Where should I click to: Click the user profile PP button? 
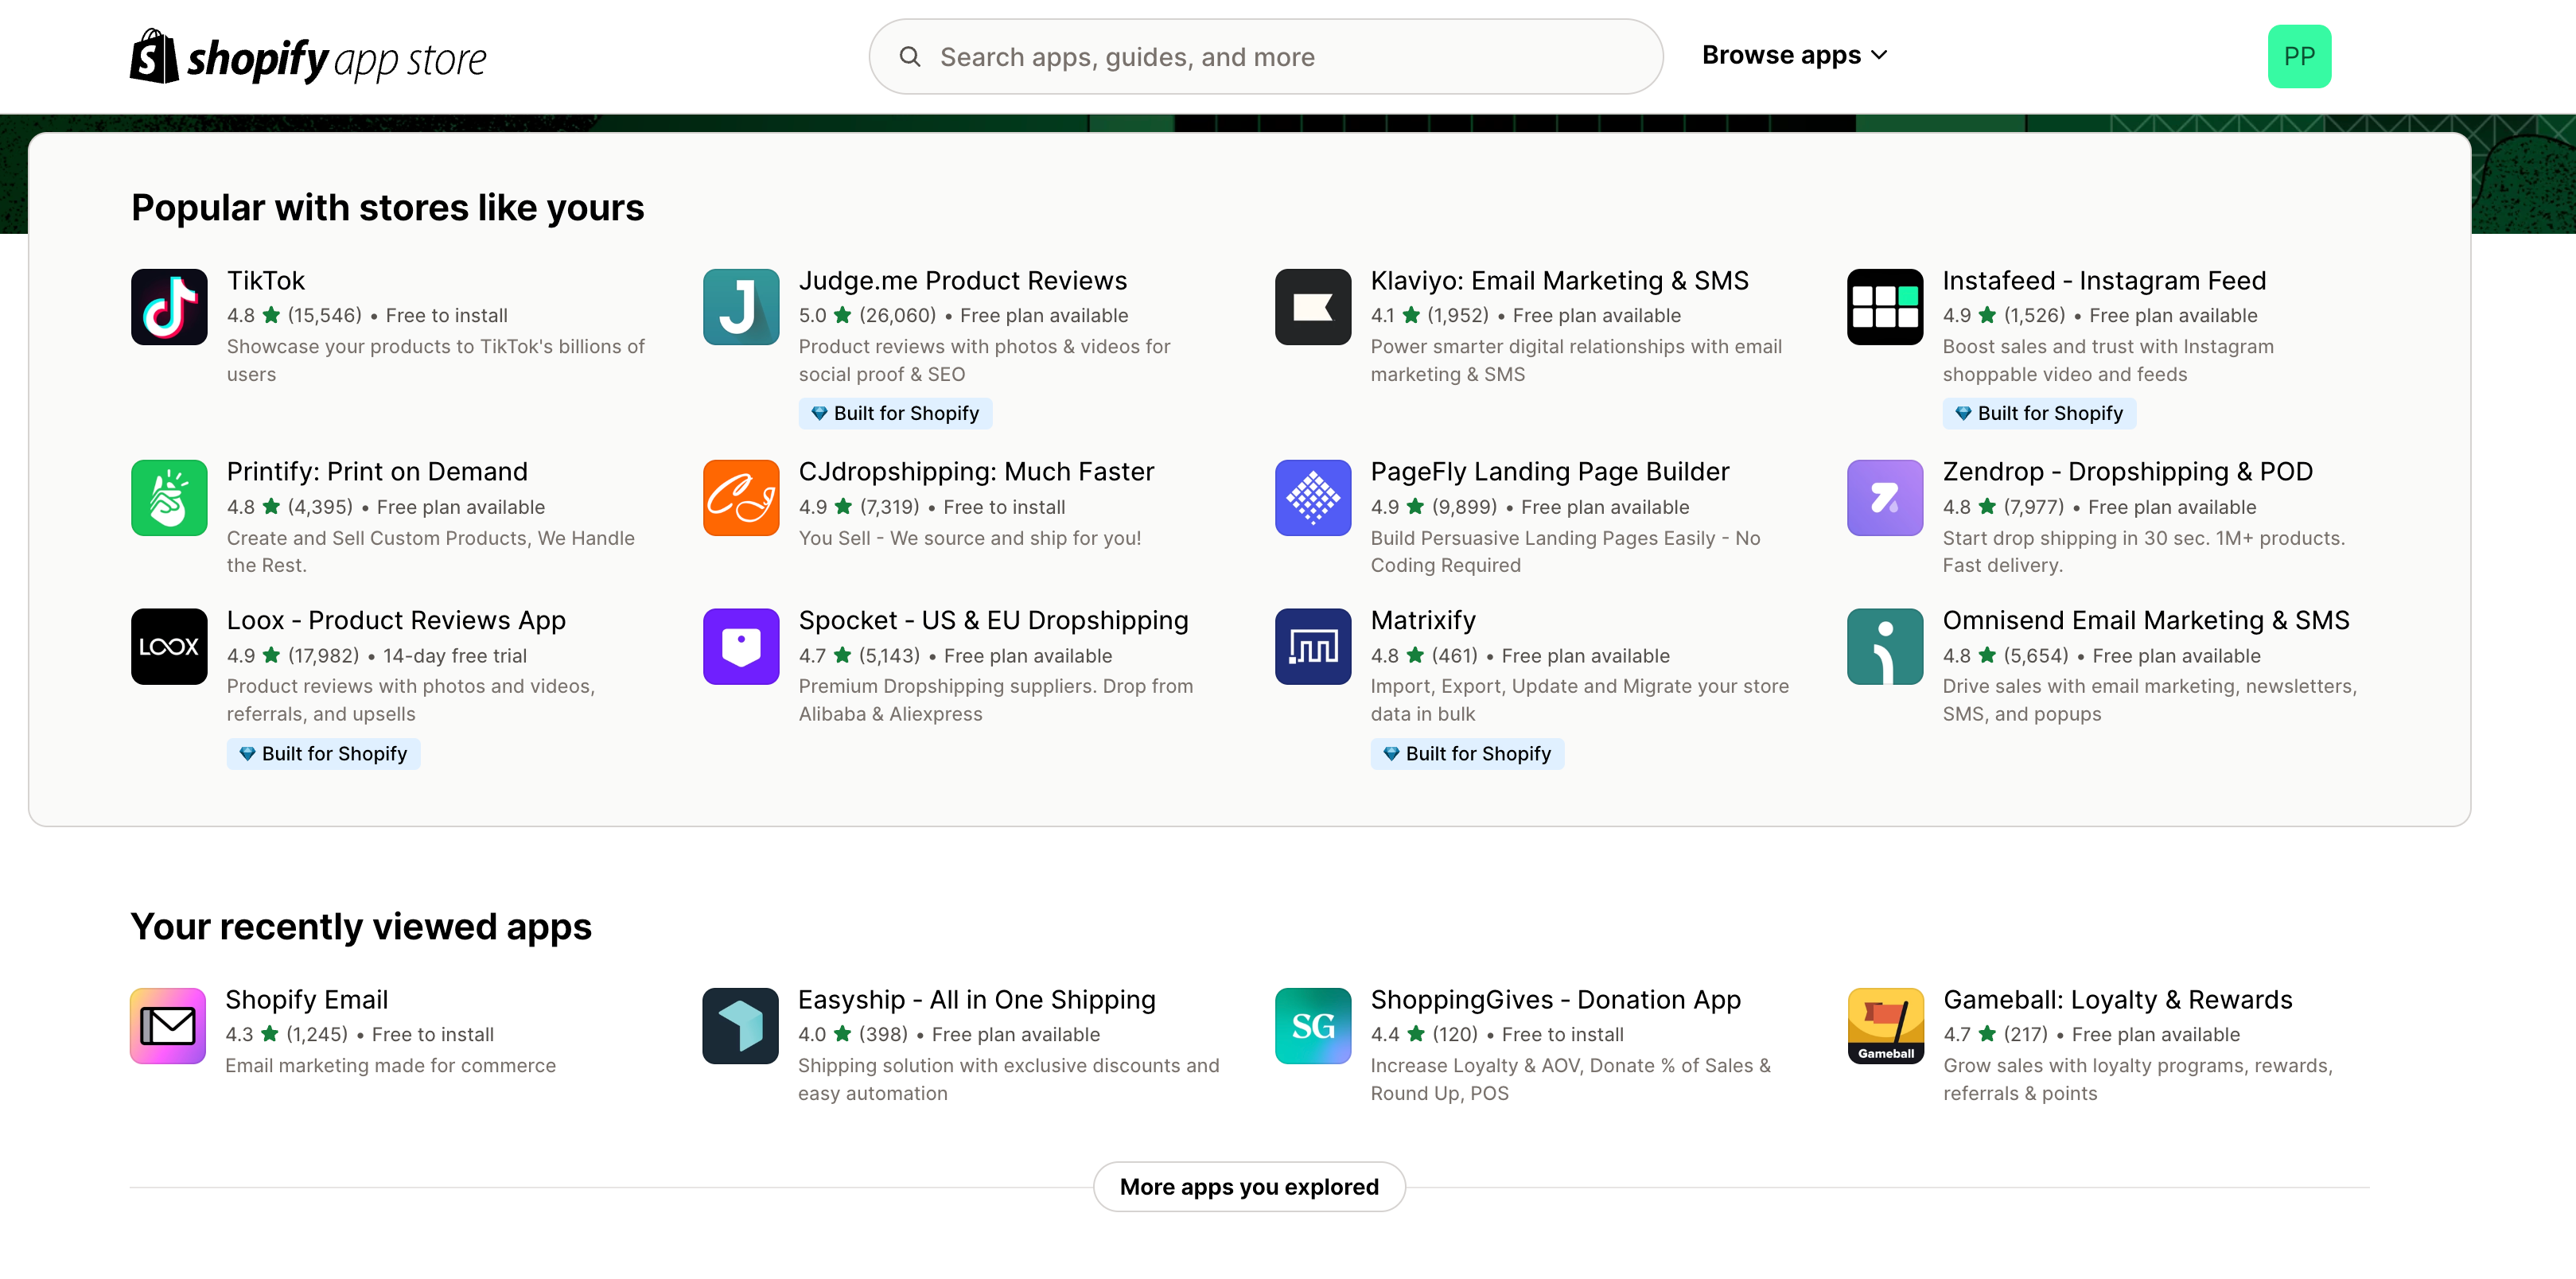point(2298,56)
